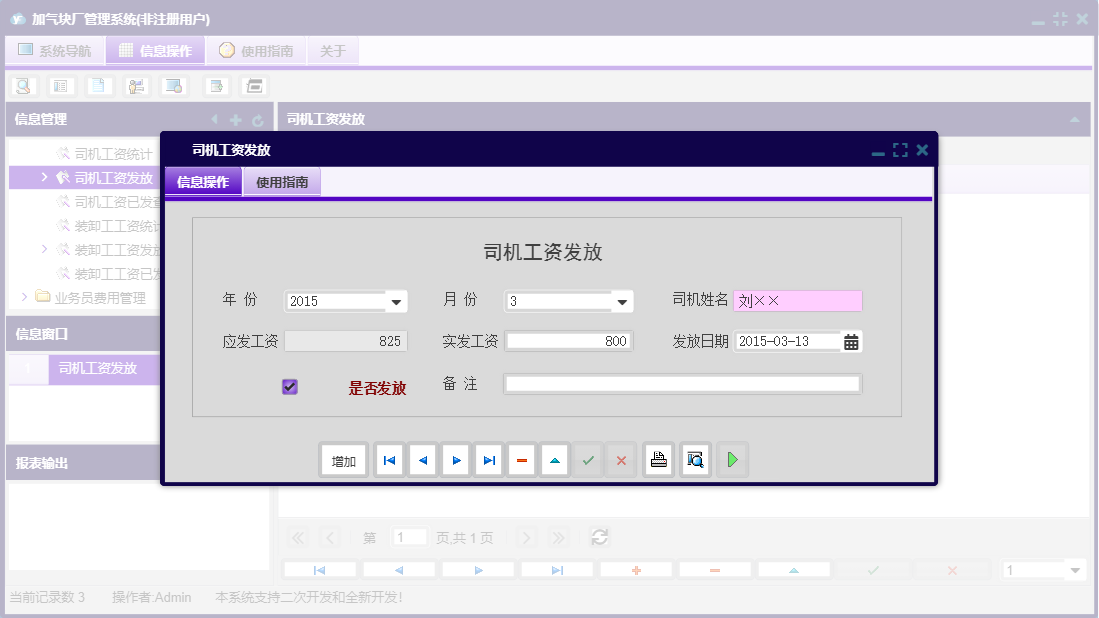Click the next record arrow icon

[x=455, y=459]
